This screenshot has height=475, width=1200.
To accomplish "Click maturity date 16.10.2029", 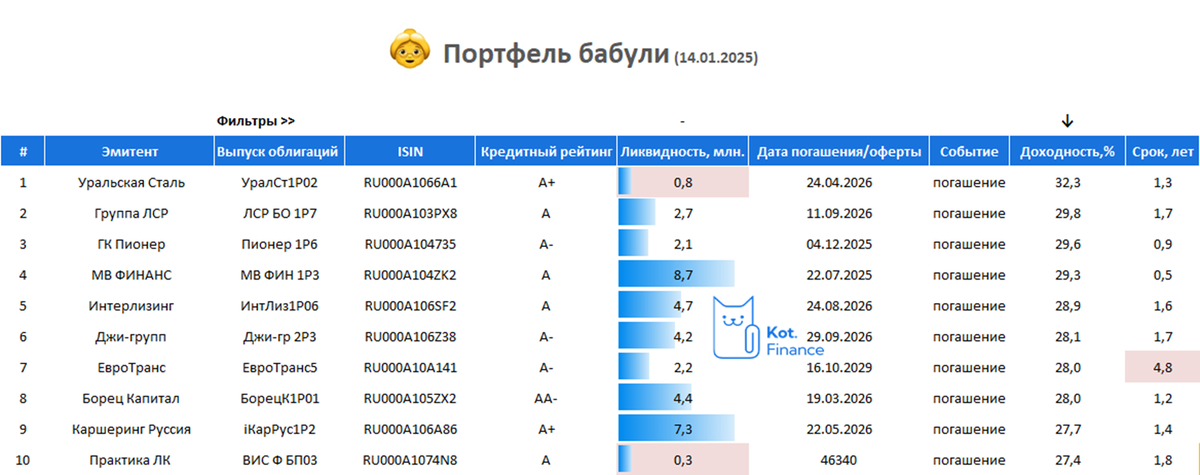I will pyautogui.click(x=838, y=368).
